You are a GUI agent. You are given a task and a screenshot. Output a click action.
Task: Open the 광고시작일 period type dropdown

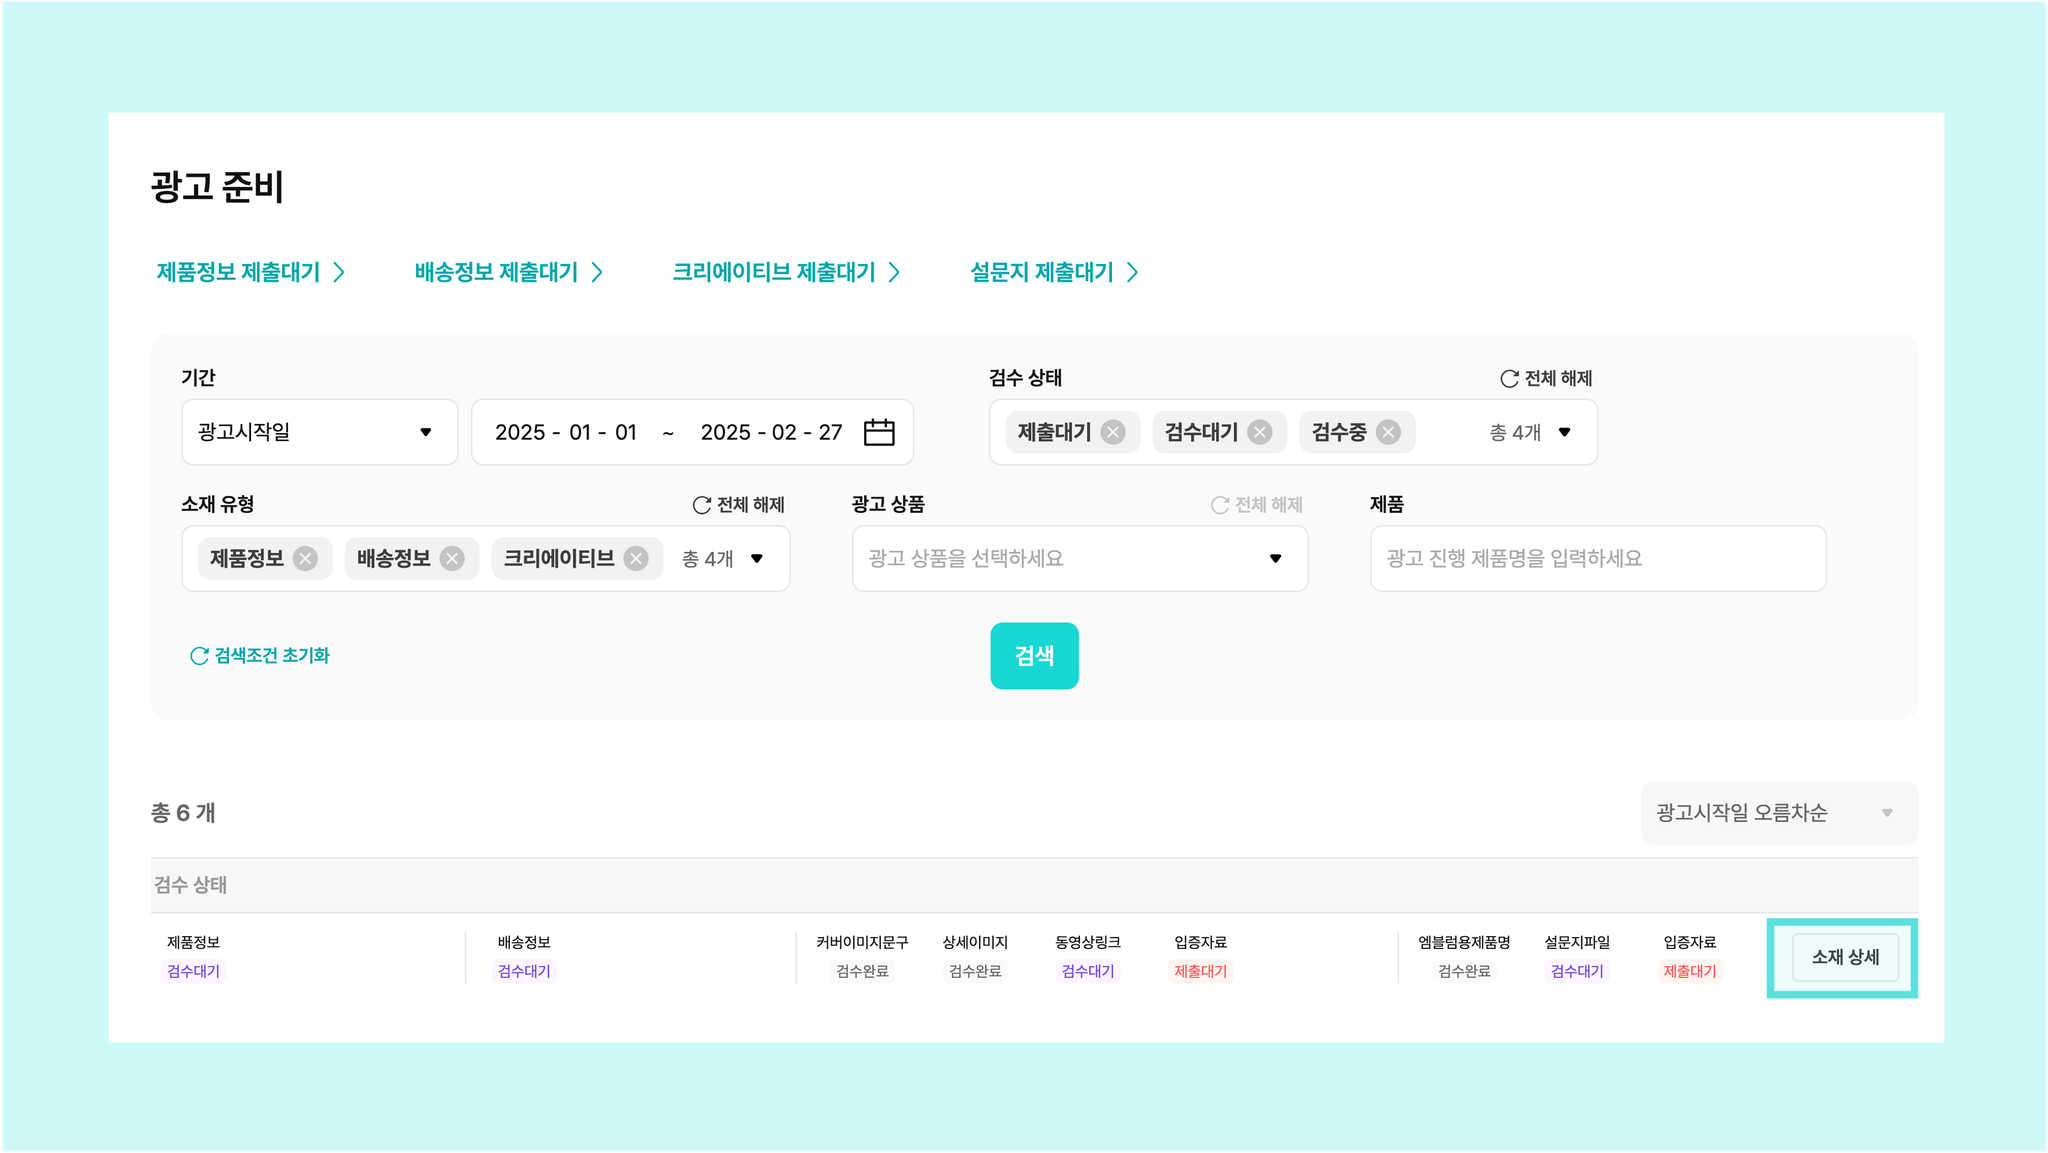320,432
